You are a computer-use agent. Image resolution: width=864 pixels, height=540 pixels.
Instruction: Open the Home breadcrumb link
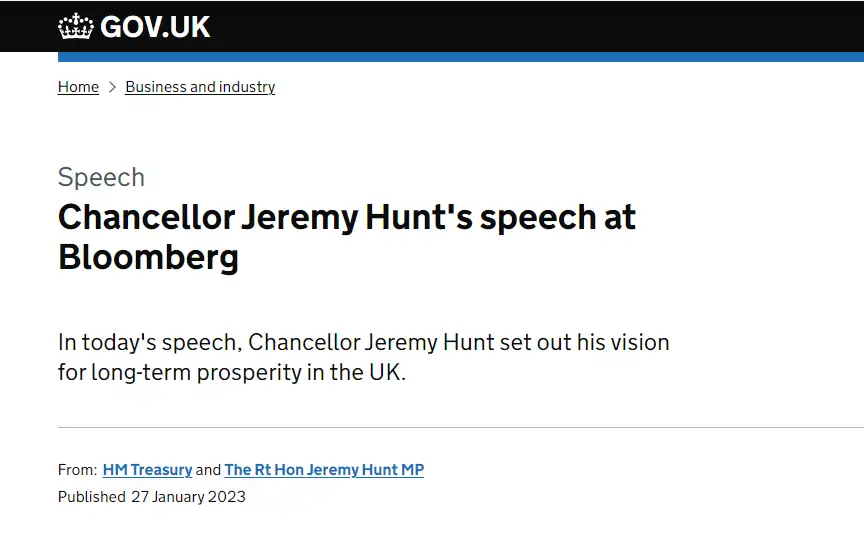click(x=78, y=87)
